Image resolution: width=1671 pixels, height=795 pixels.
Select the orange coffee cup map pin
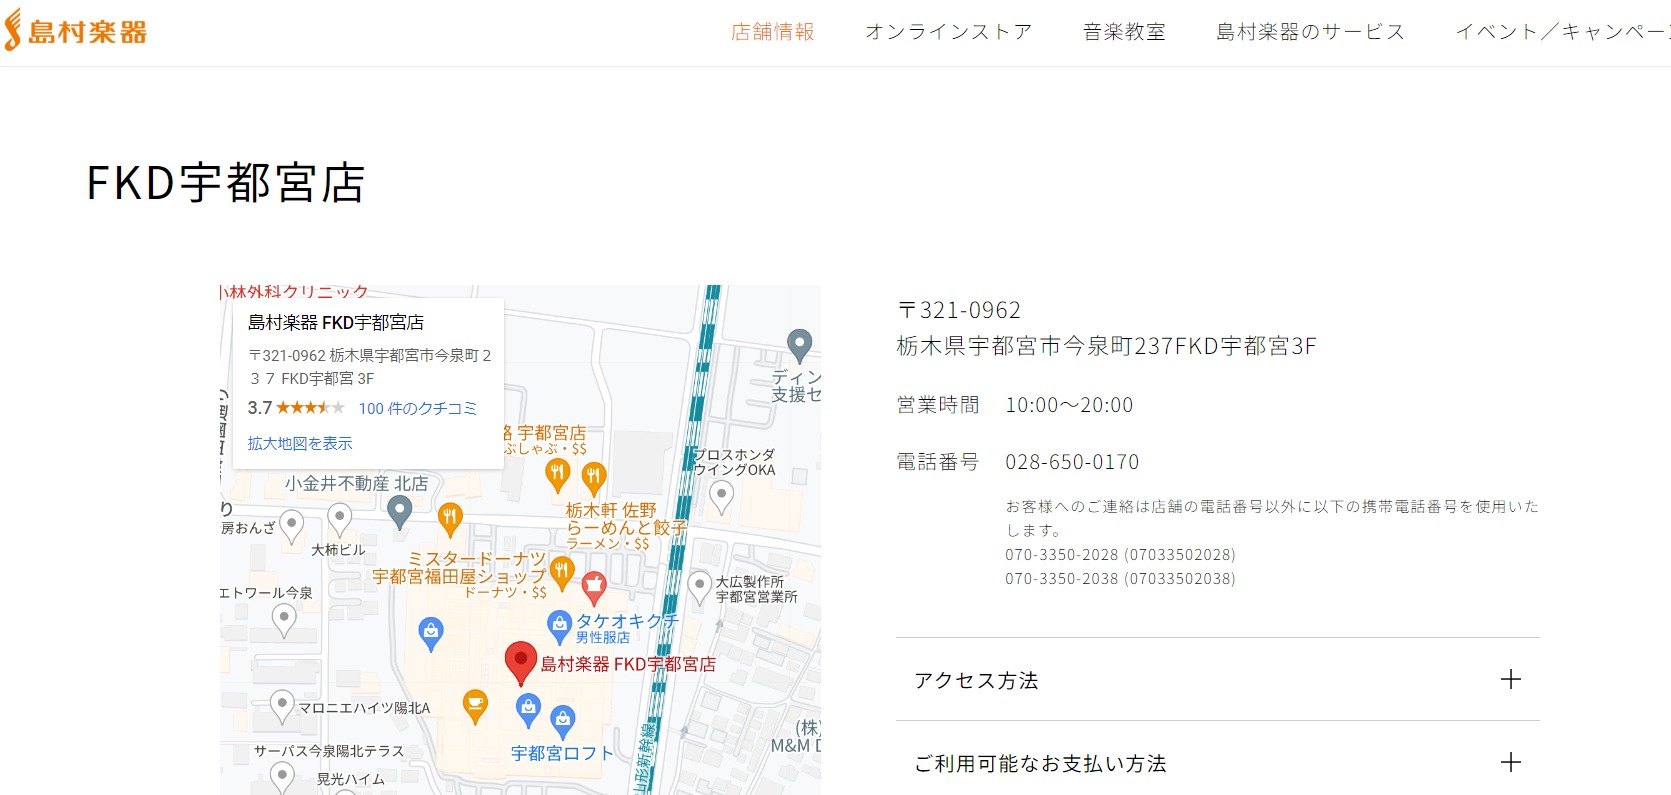pyautogui.click(x=475, y=707)
